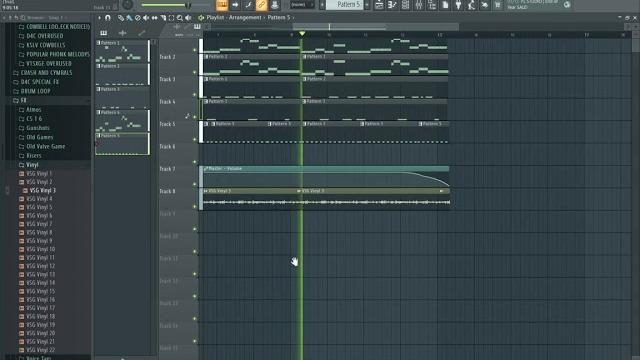Select the playlist Delete tool

point(138,18)
